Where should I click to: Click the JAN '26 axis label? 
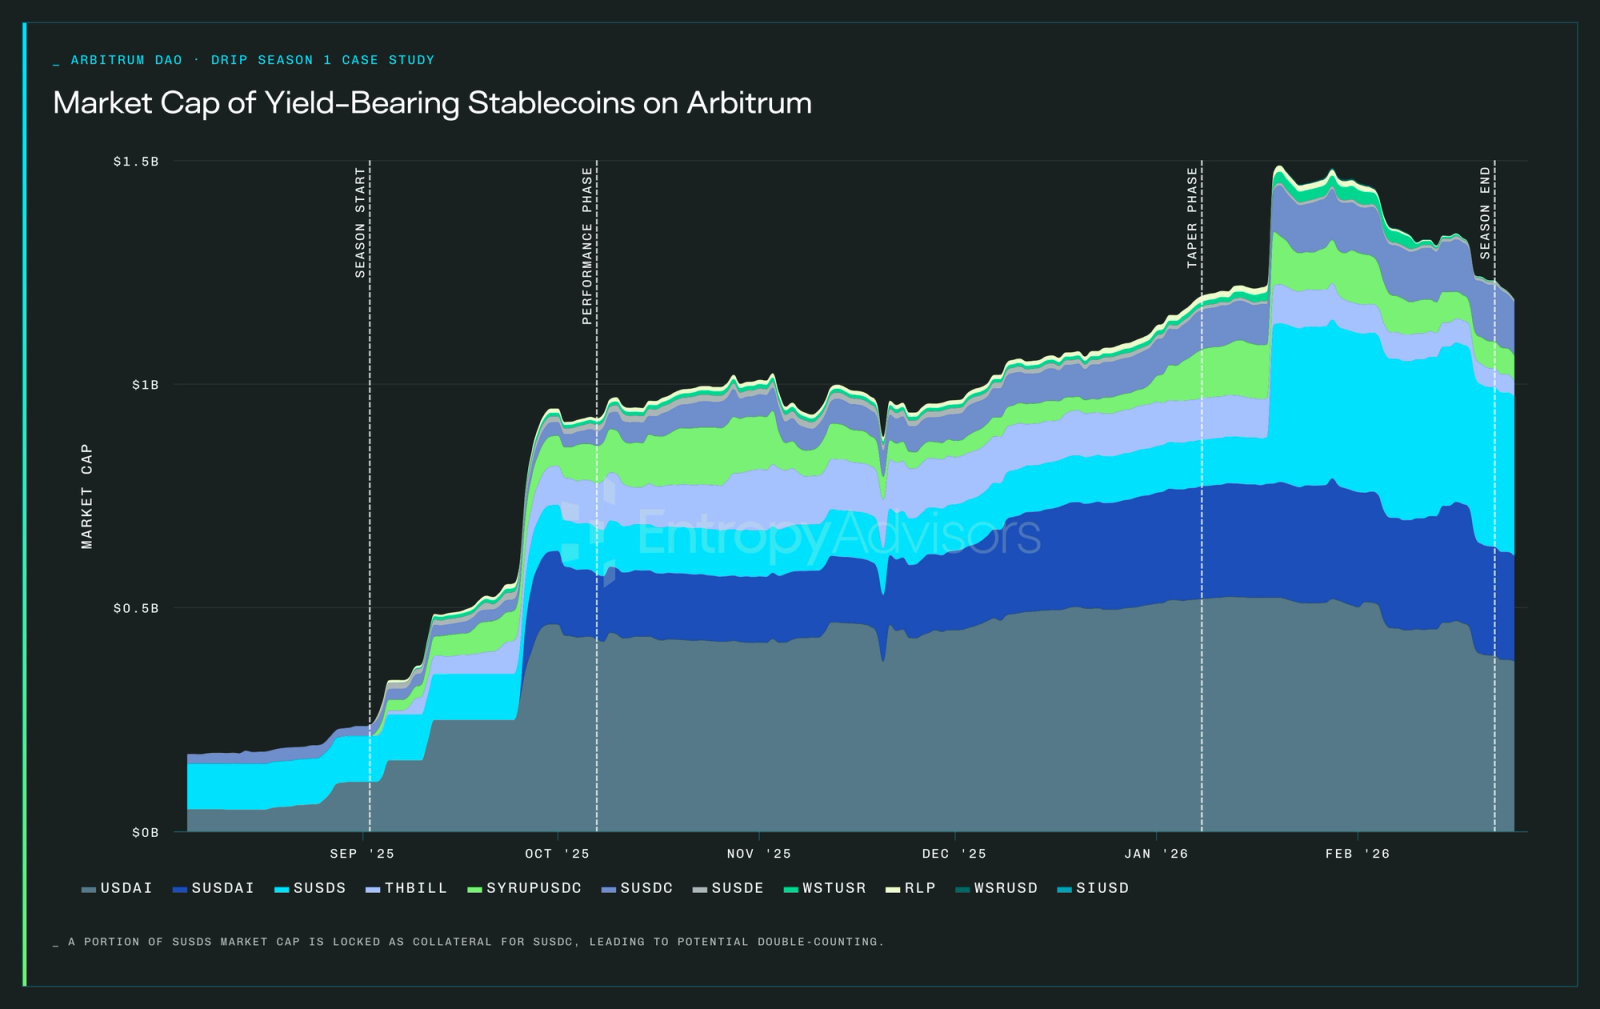(x=1156, y=854)
